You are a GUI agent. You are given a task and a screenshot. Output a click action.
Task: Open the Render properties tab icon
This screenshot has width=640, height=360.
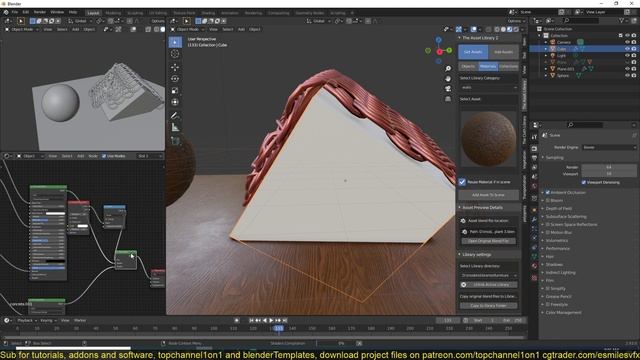[534, 149]
